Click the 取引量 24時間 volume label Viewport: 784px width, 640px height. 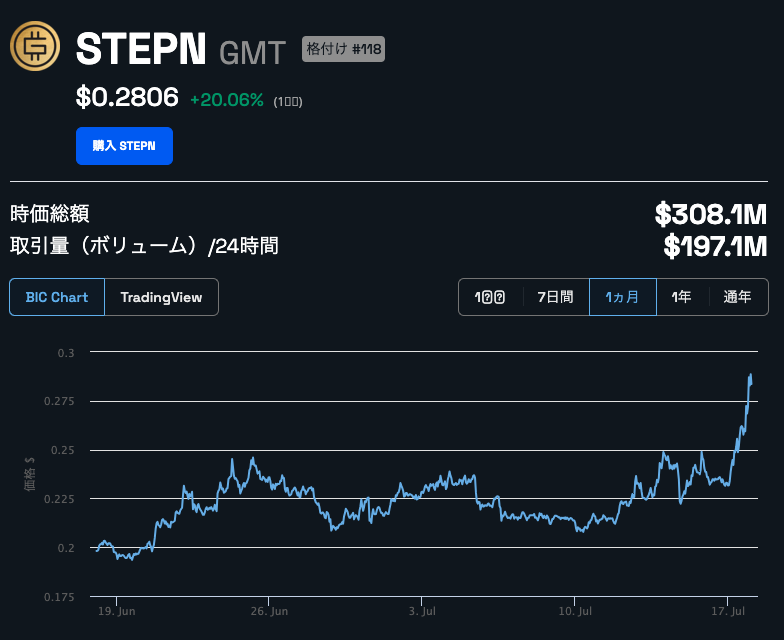(x=144, y=246)
